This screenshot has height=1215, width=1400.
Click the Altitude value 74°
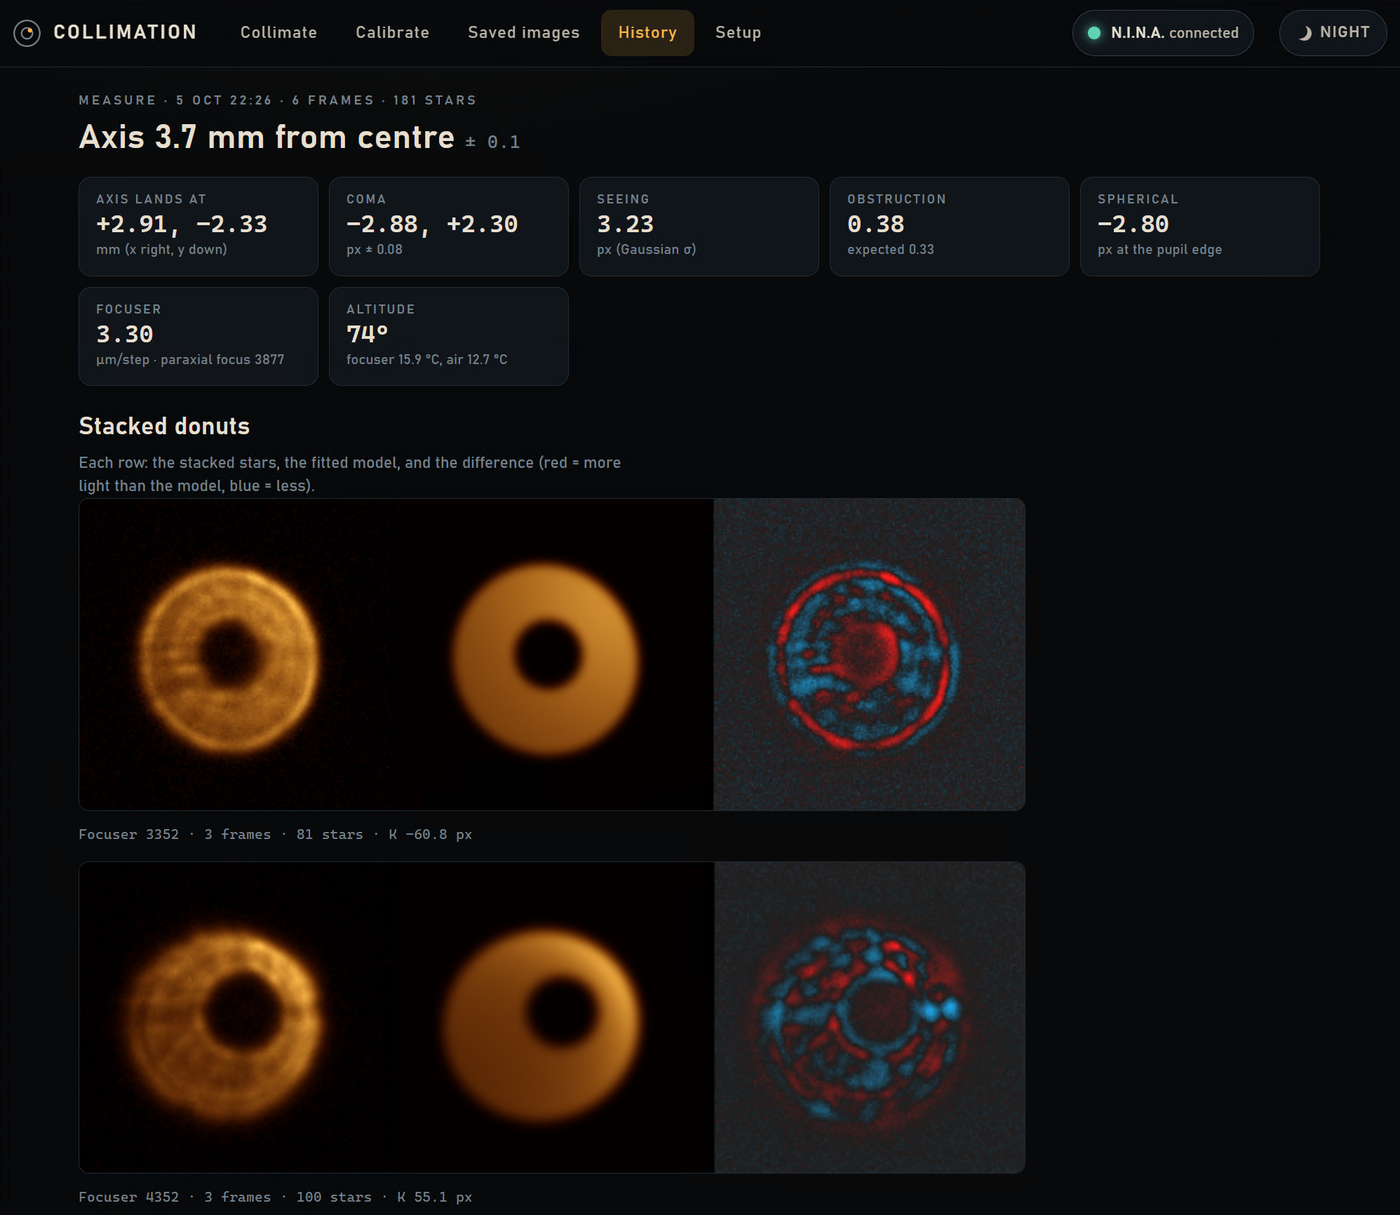(x=367, y=334)
